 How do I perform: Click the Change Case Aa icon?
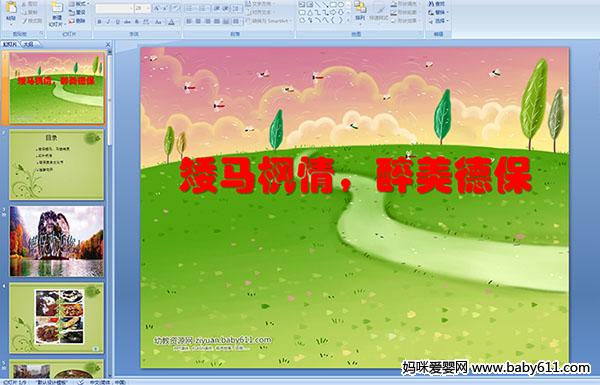[x=158, y=22]
